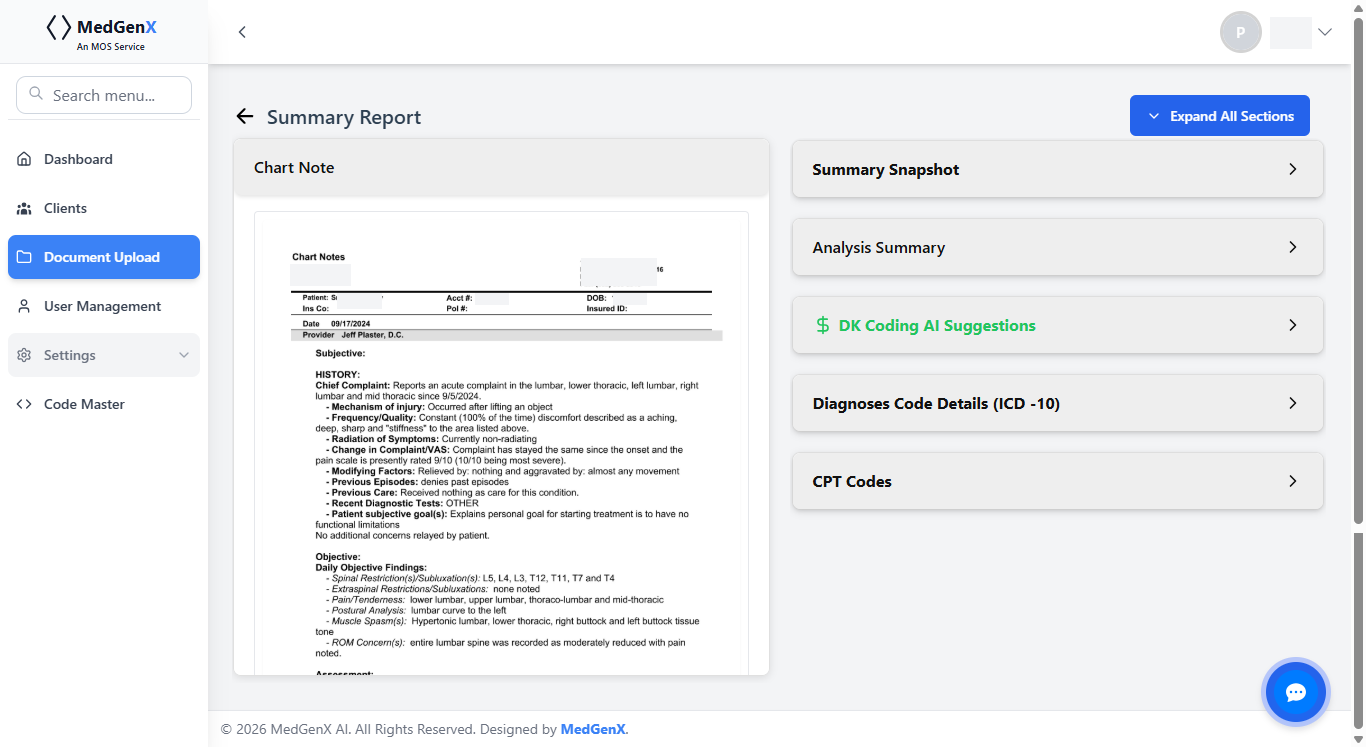This screenshot has height=747, width=1366.
Task: Navigate to Dashboard from the sidebar
Action: point(76,158)
